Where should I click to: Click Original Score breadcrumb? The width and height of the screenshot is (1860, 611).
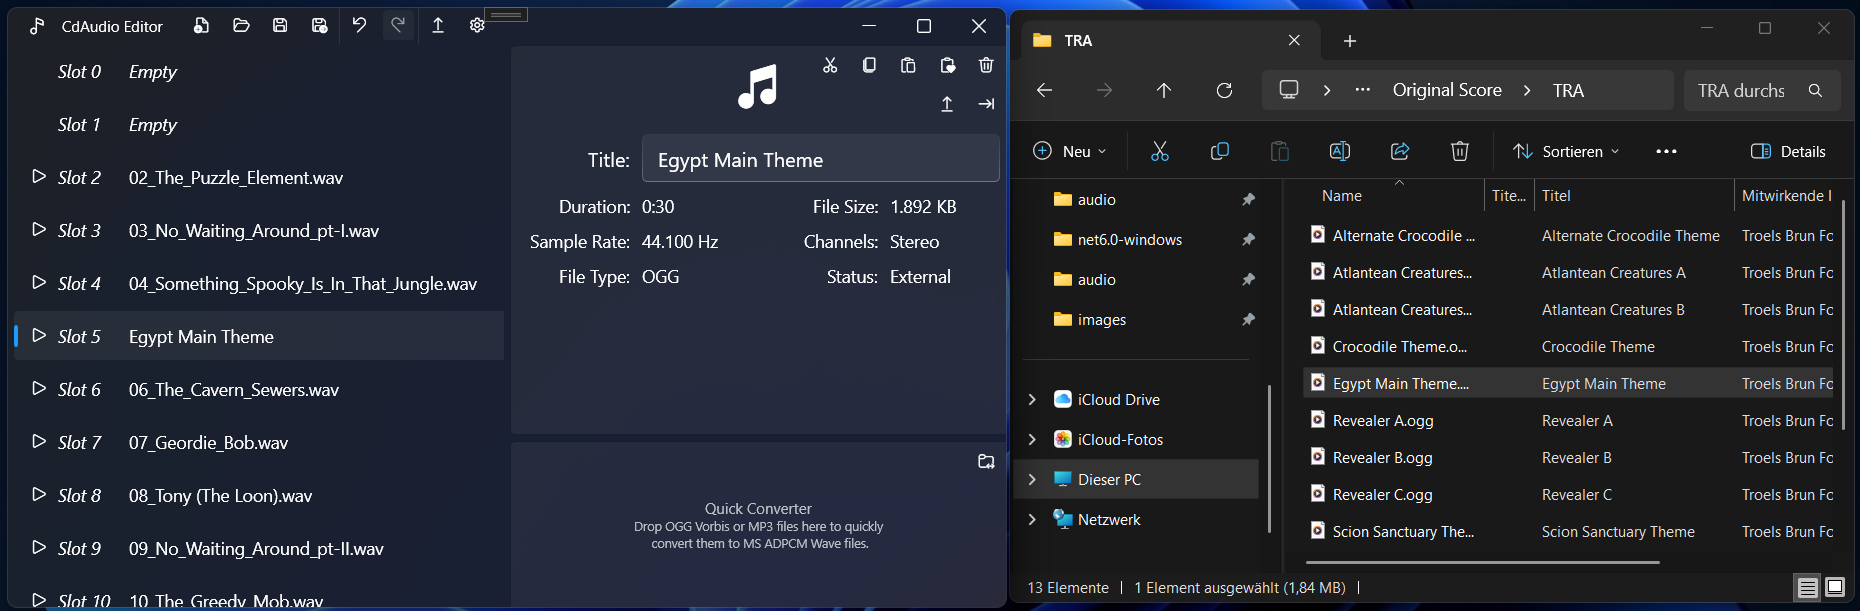(1447, 90)
